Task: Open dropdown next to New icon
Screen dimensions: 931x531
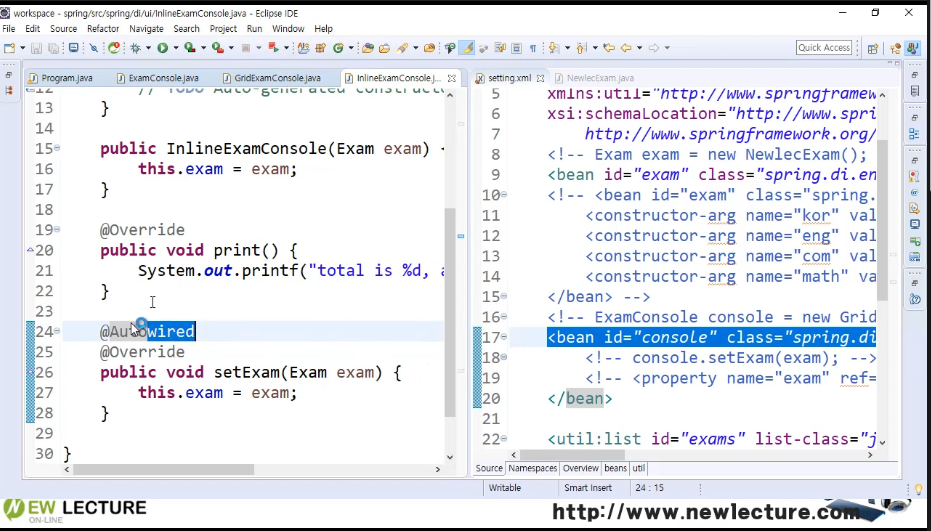Action: pyautogui.click(x=23, y=48)
